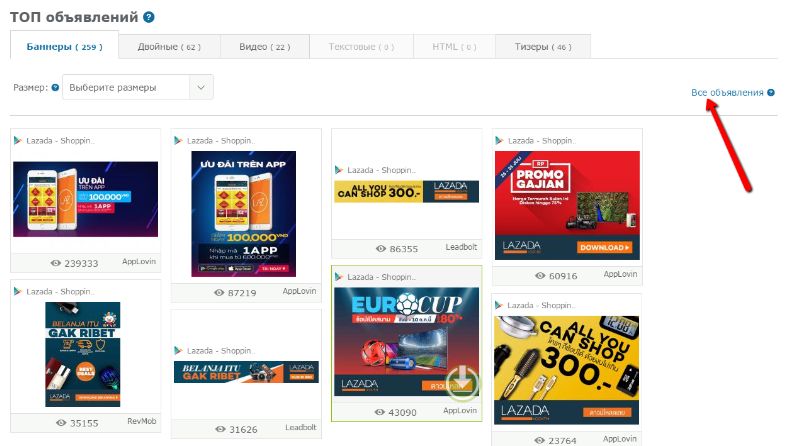785x446 pixels.
Task: Open the Видео tab
Action: point(265,47)
